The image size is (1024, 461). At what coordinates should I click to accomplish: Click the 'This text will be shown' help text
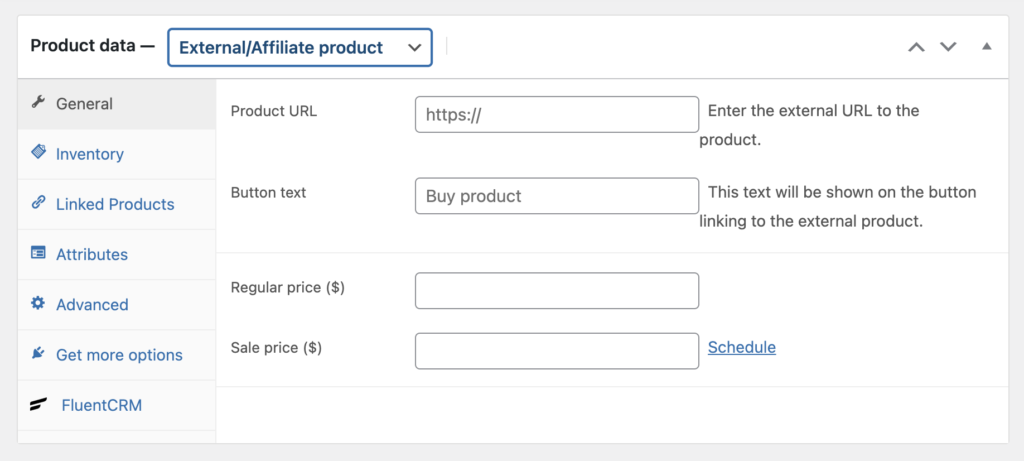click(839, 206)
